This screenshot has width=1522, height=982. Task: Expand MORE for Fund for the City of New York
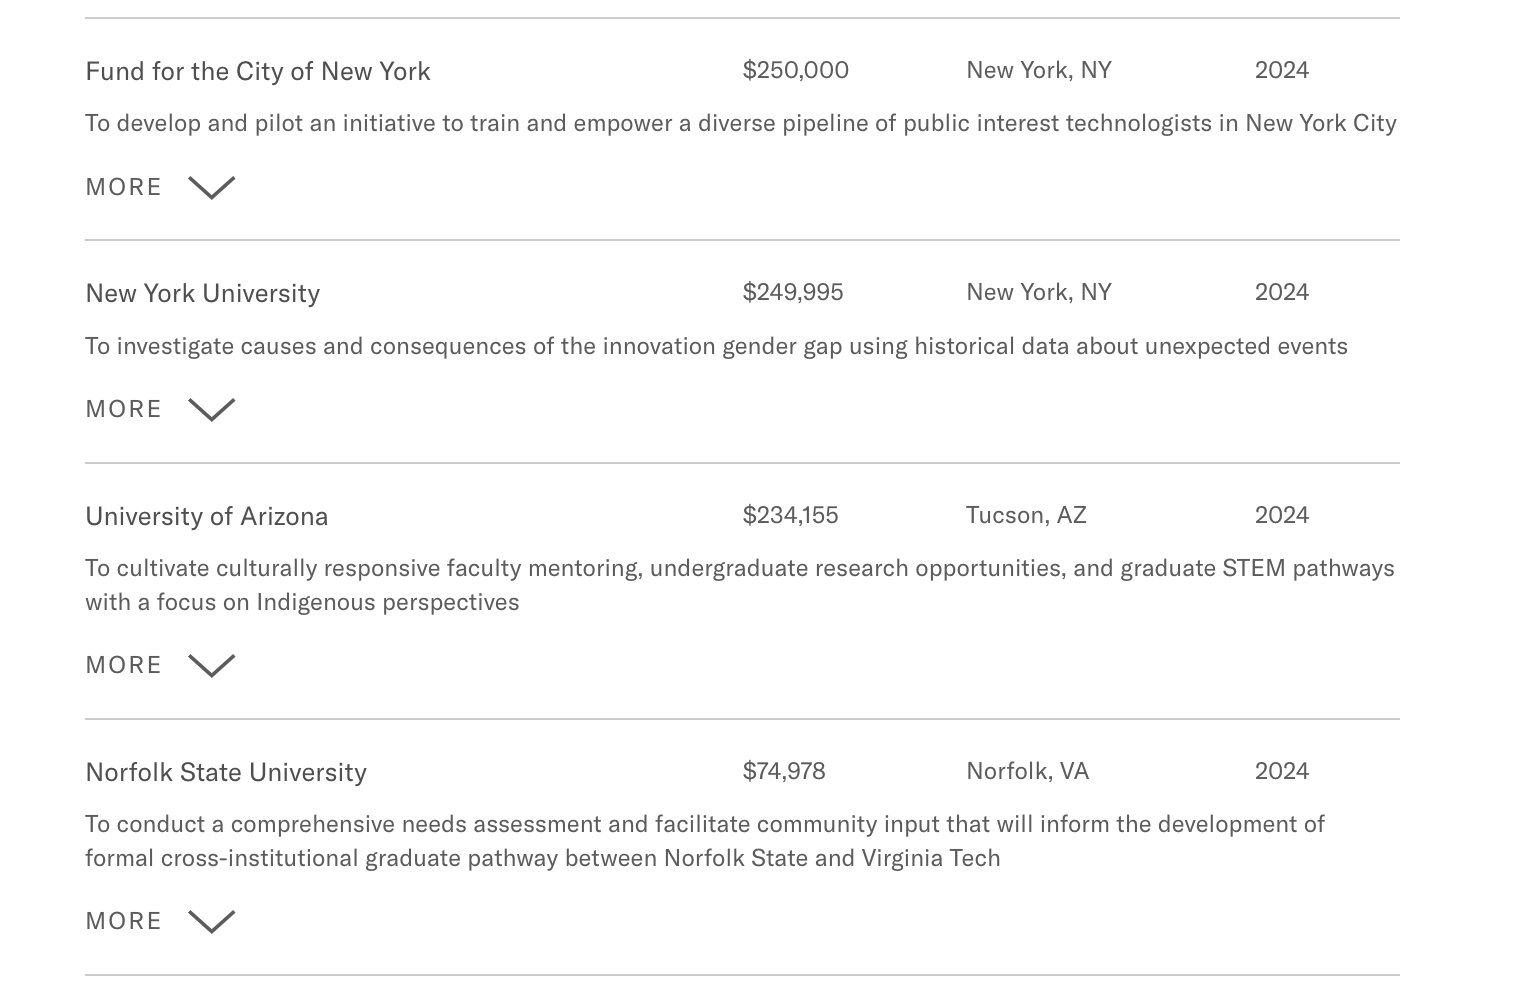click(124, 187)
